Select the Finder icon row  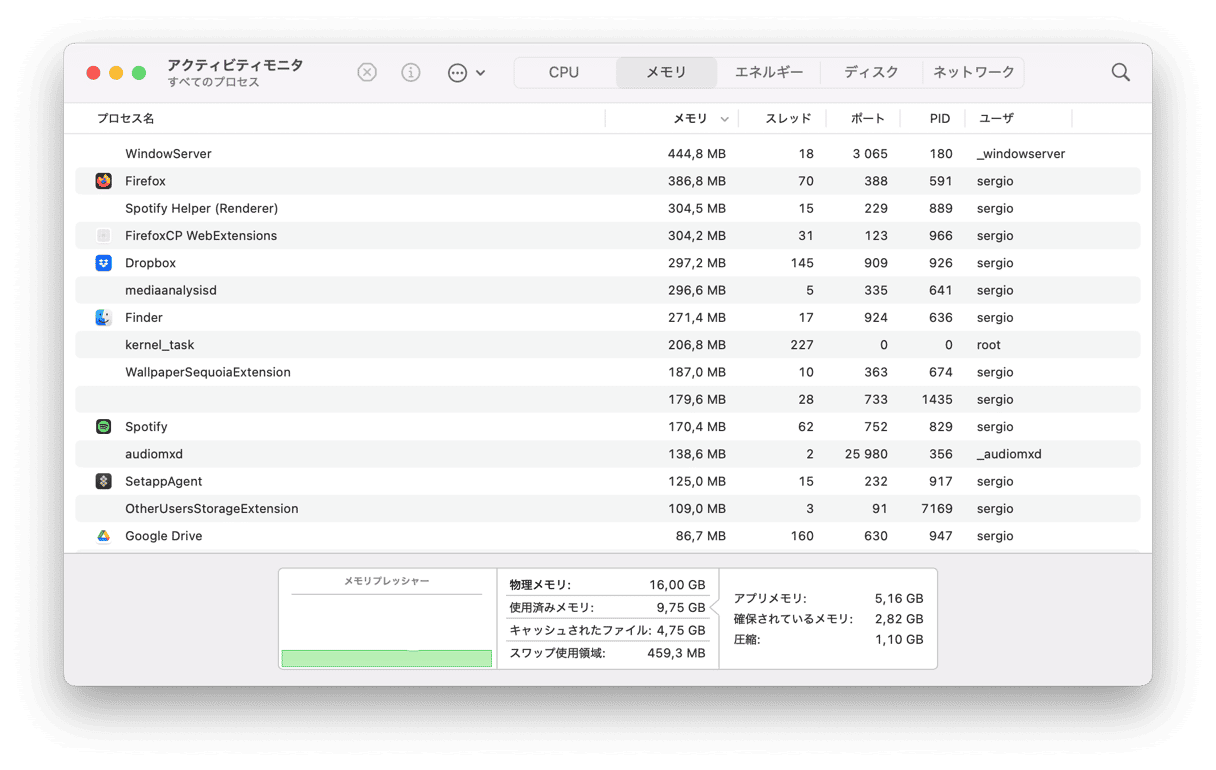point(104,317)
